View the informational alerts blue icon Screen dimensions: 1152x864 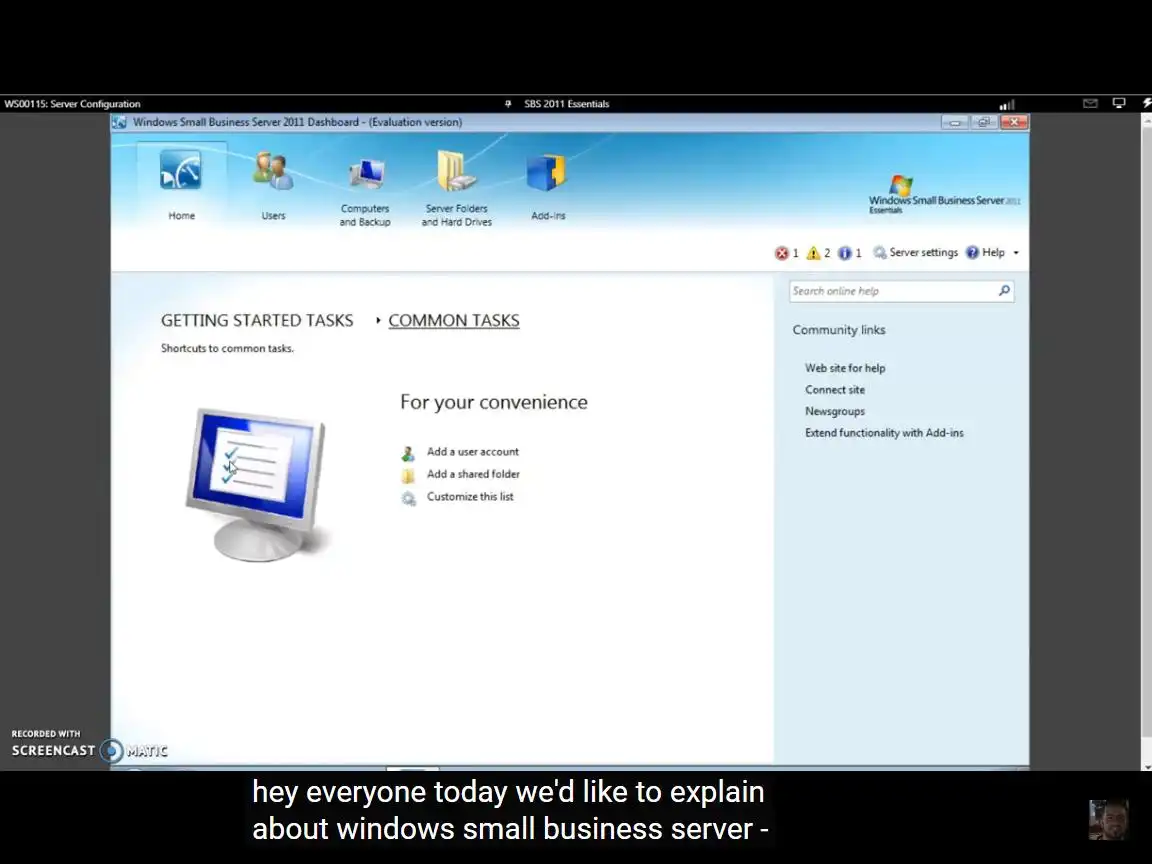pos(845,253)
